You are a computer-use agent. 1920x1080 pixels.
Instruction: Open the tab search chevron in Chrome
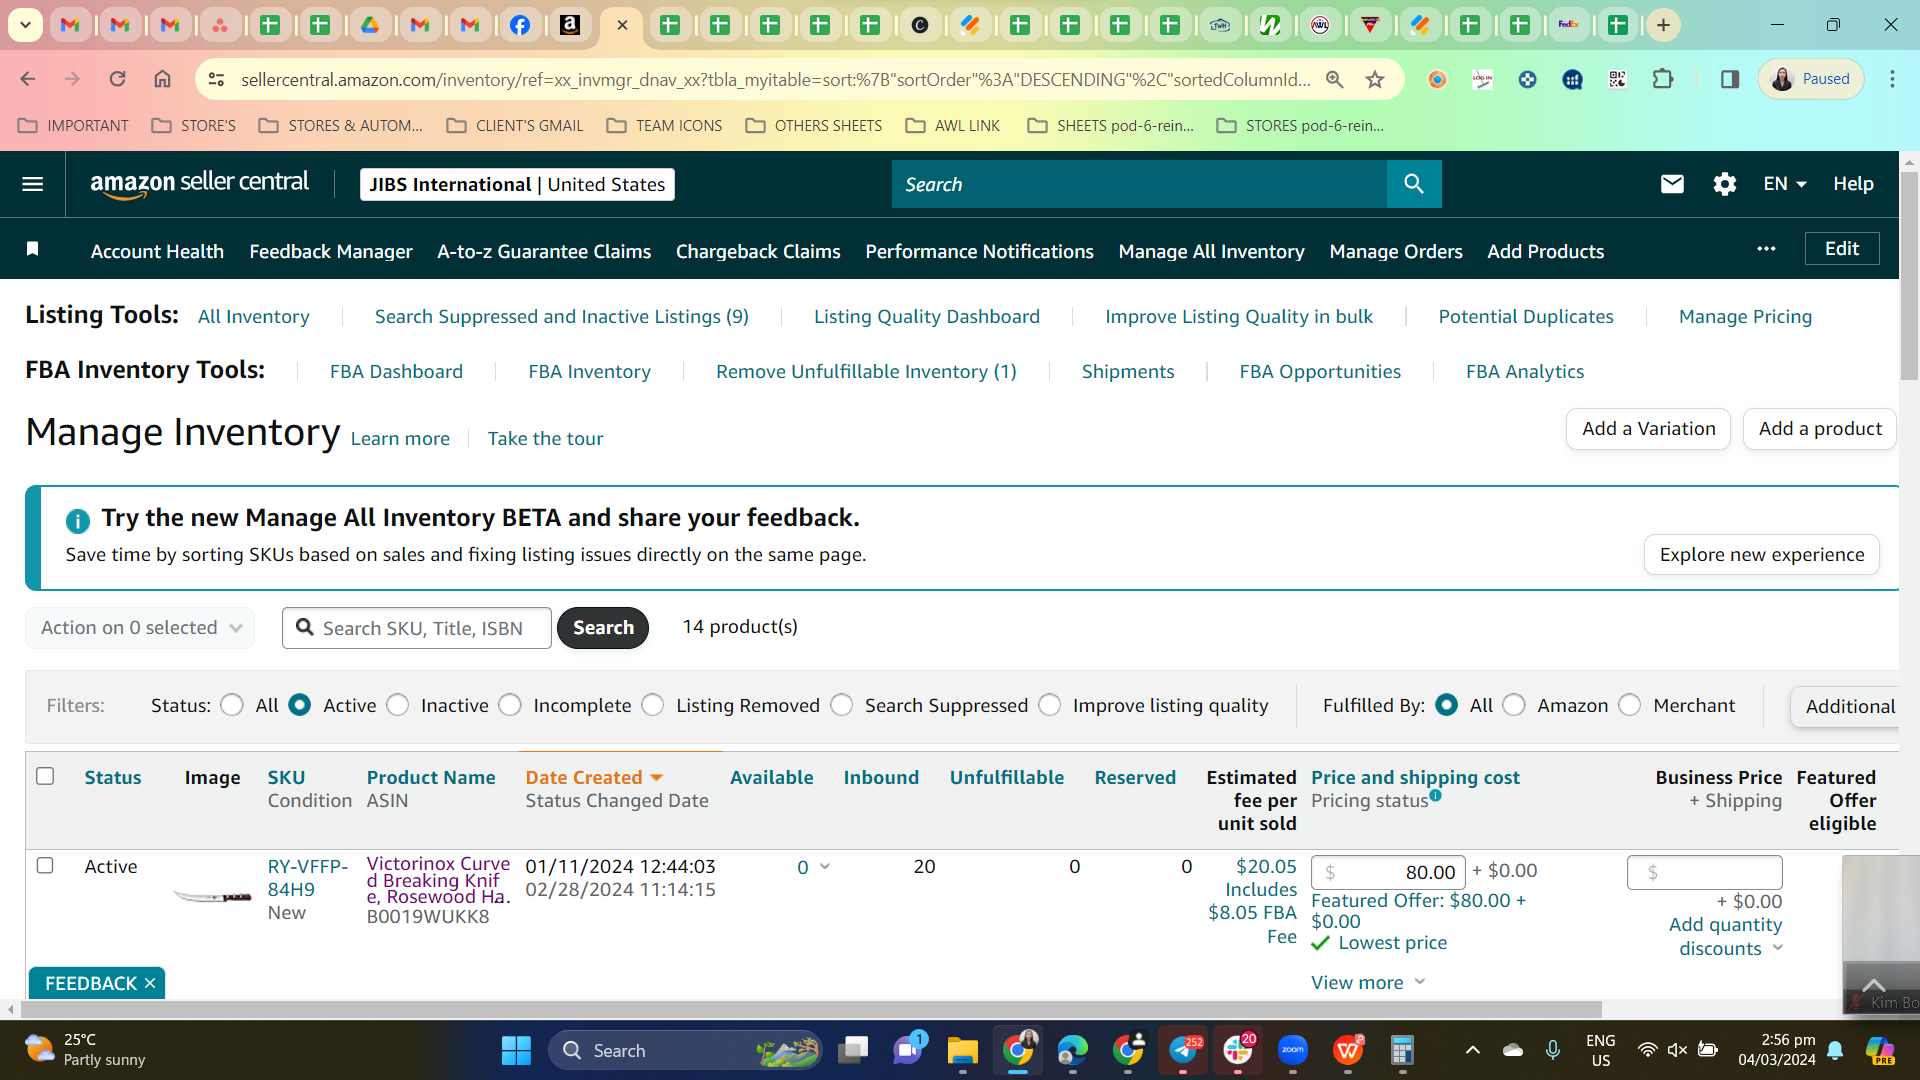(x=25, y=25)
